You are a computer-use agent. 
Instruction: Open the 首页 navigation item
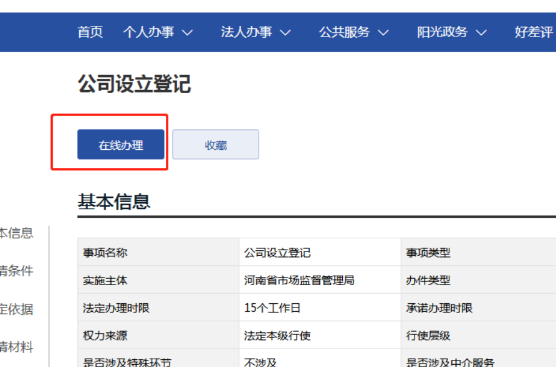pos(90,32)
